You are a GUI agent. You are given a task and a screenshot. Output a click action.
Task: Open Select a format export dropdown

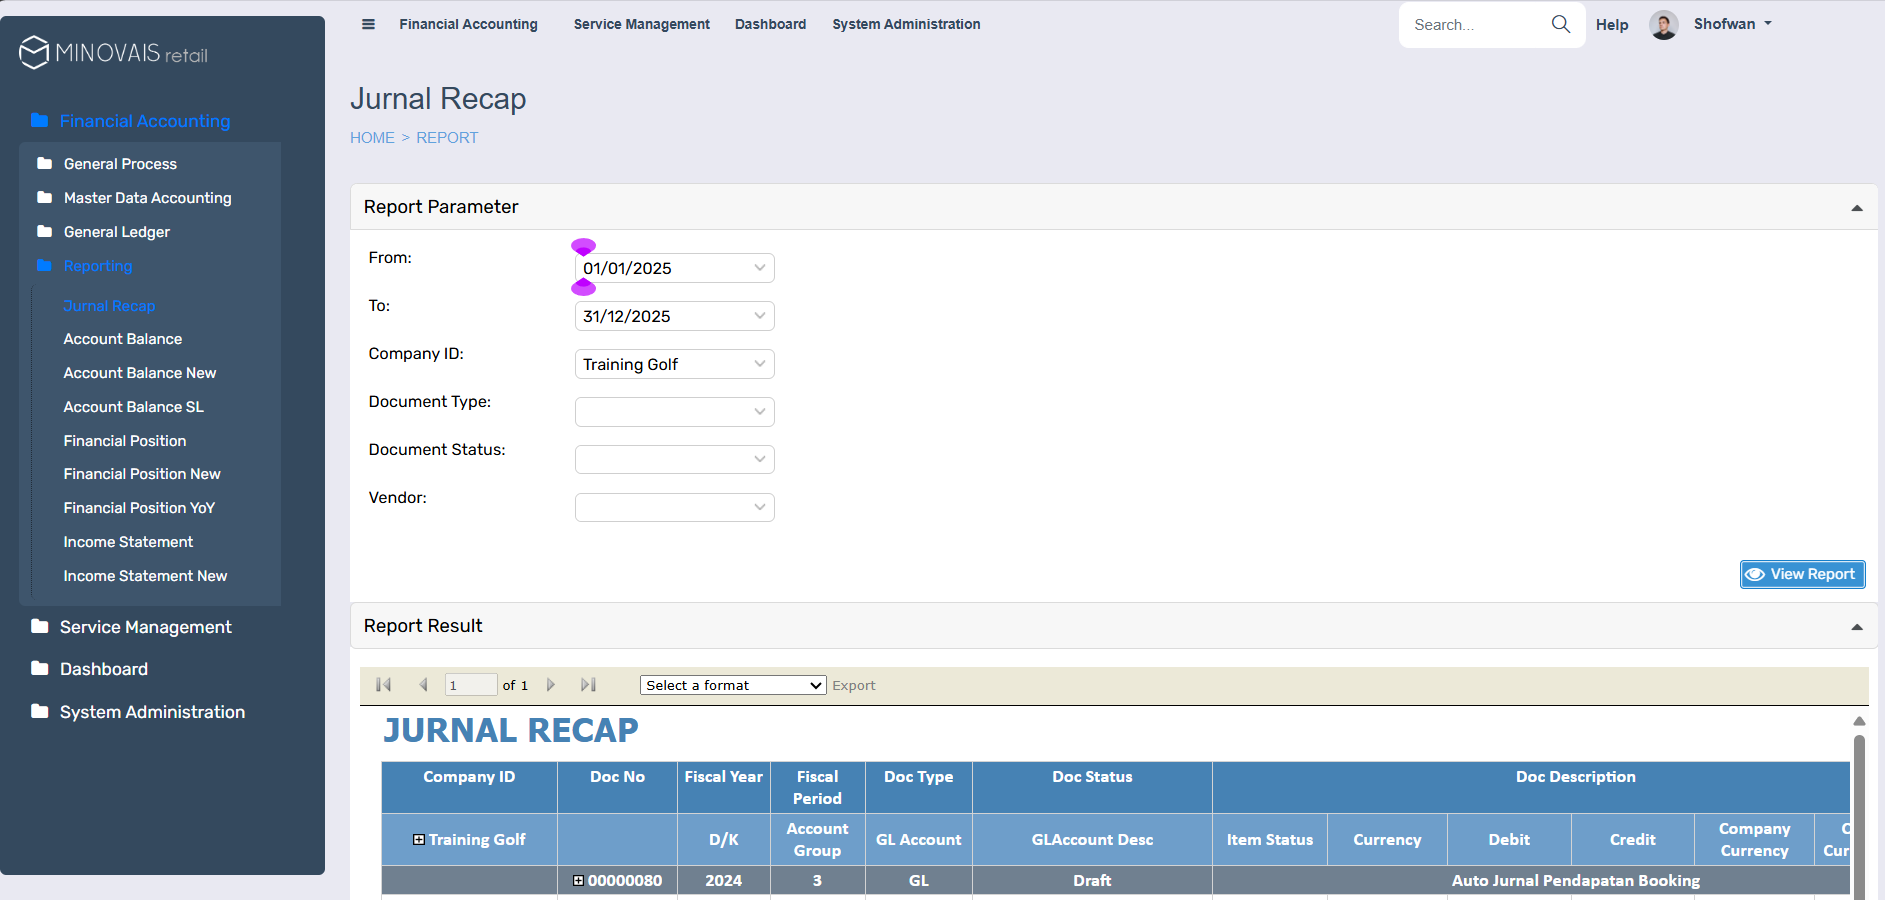pyautogui.click(x=732, y=685)
